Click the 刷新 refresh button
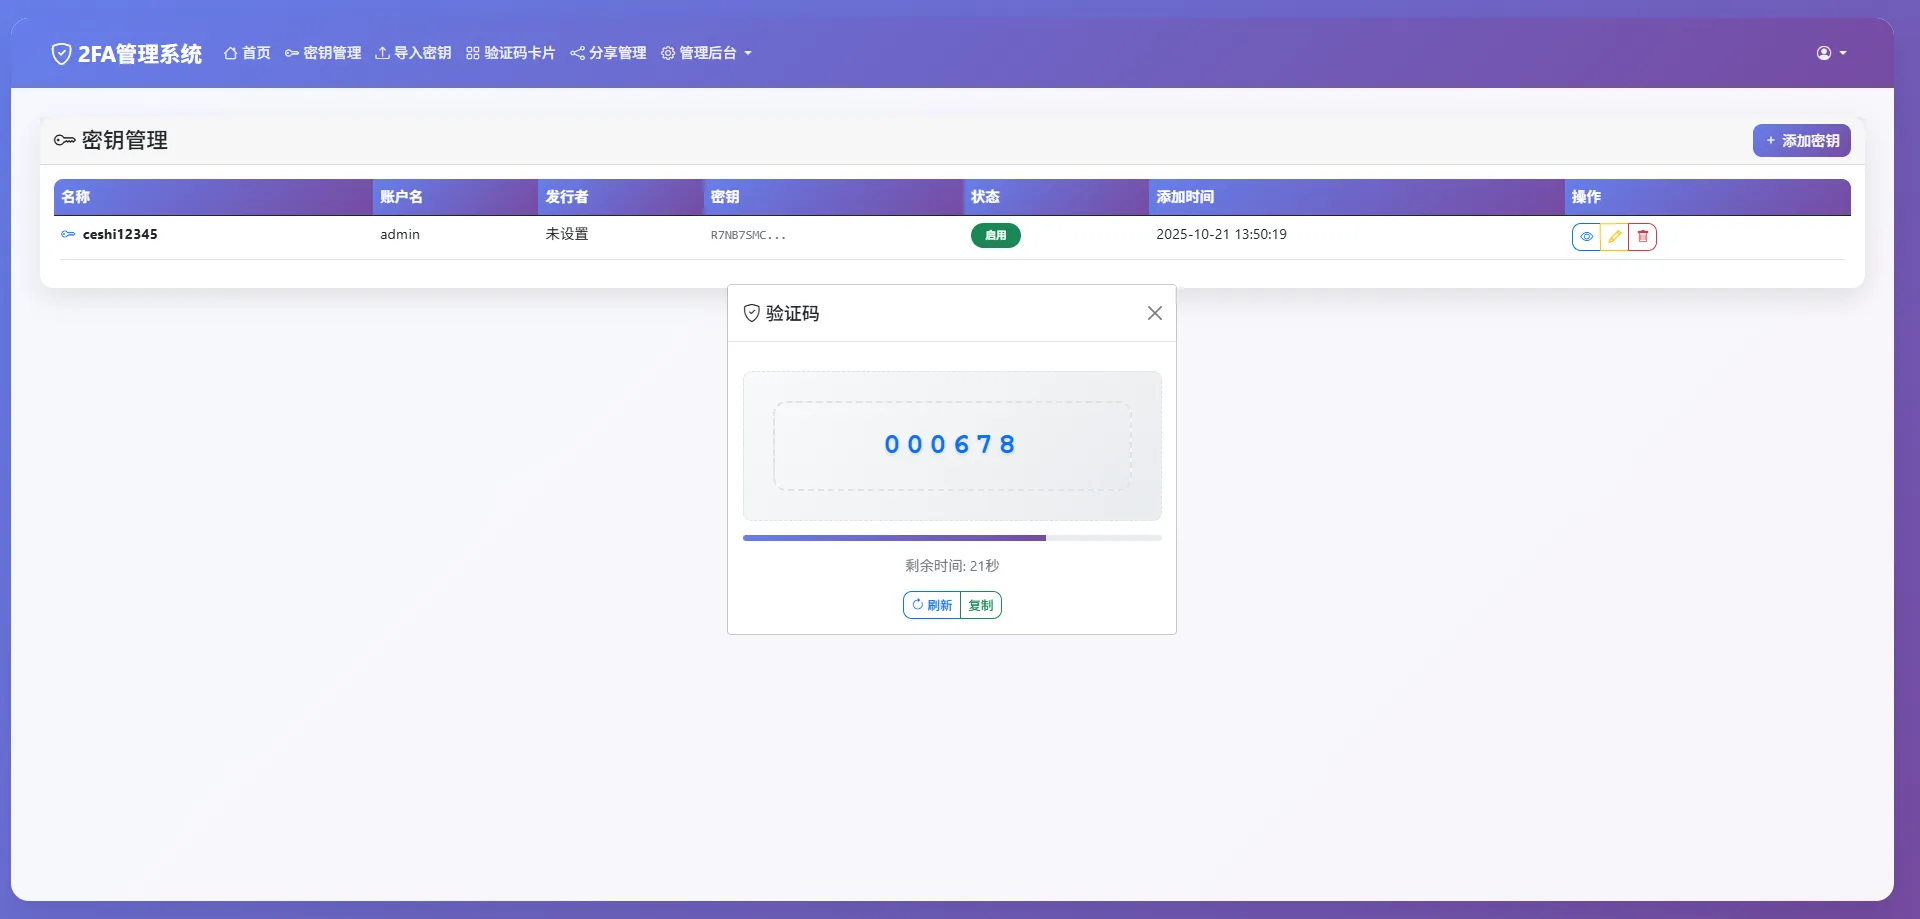This screenshot has width=1920, height=919. pos(932,605)
